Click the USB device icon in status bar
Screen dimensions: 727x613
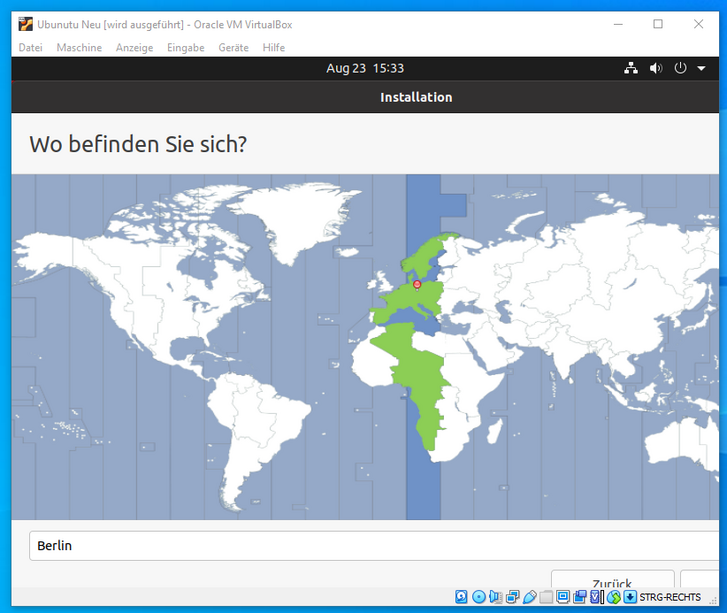click(529, 597)
